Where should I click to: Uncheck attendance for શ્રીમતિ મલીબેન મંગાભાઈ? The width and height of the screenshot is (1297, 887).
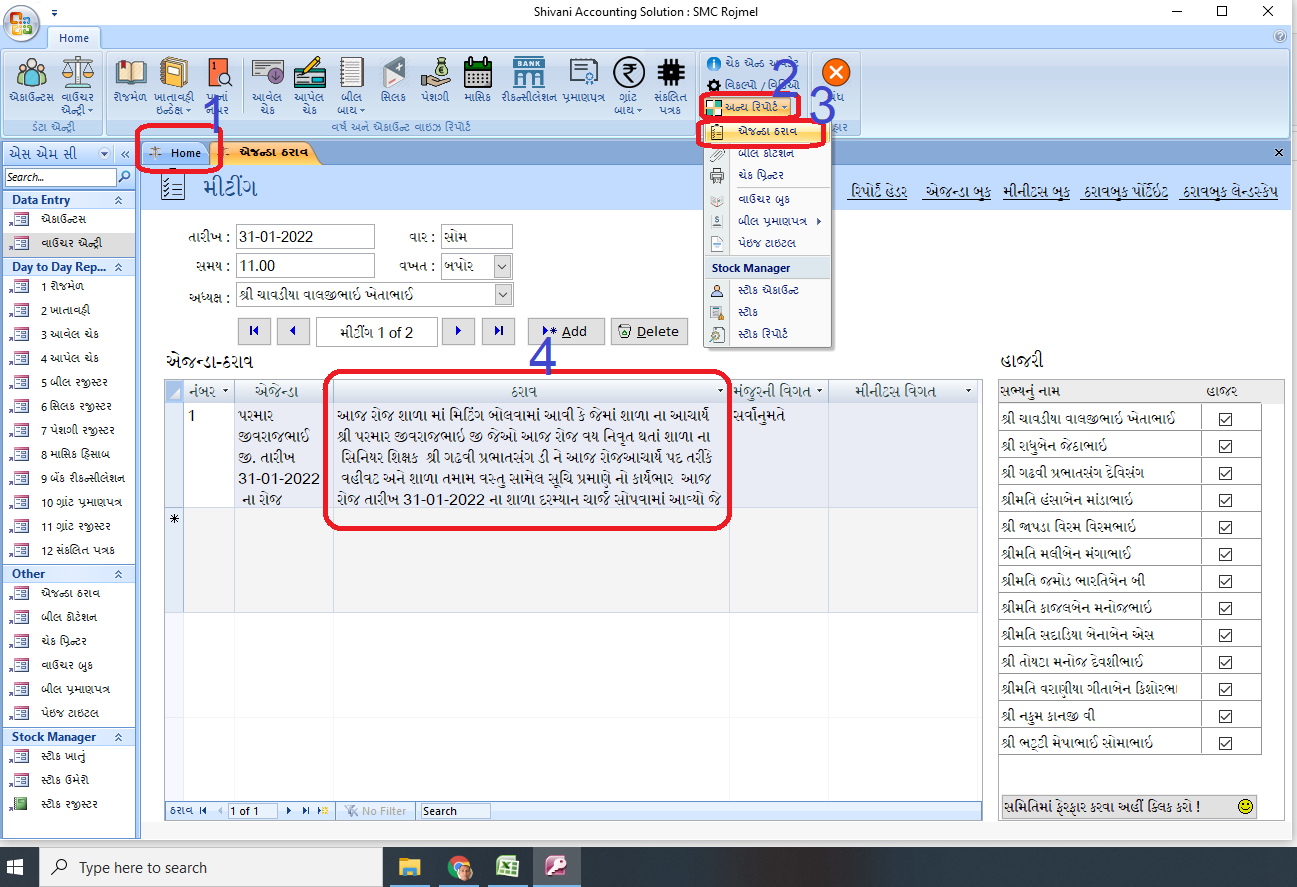(1225, 552)
